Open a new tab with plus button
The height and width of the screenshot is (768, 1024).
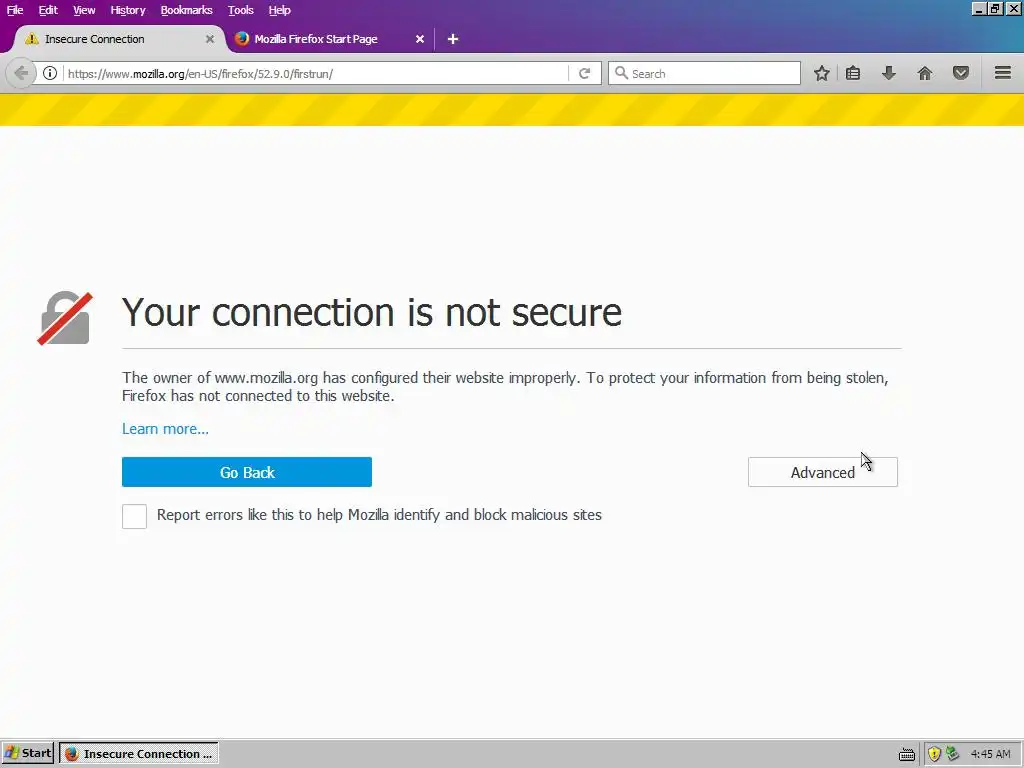coord(453,39)
